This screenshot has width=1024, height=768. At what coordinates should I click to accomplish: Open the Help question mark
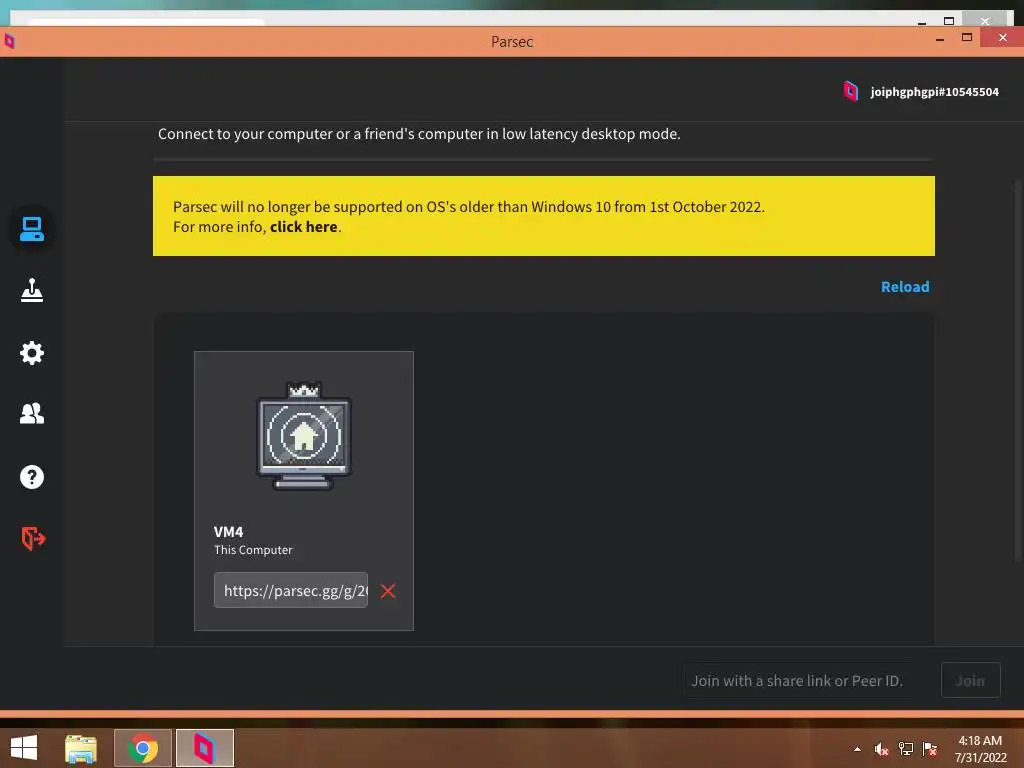tap(31, 477)
